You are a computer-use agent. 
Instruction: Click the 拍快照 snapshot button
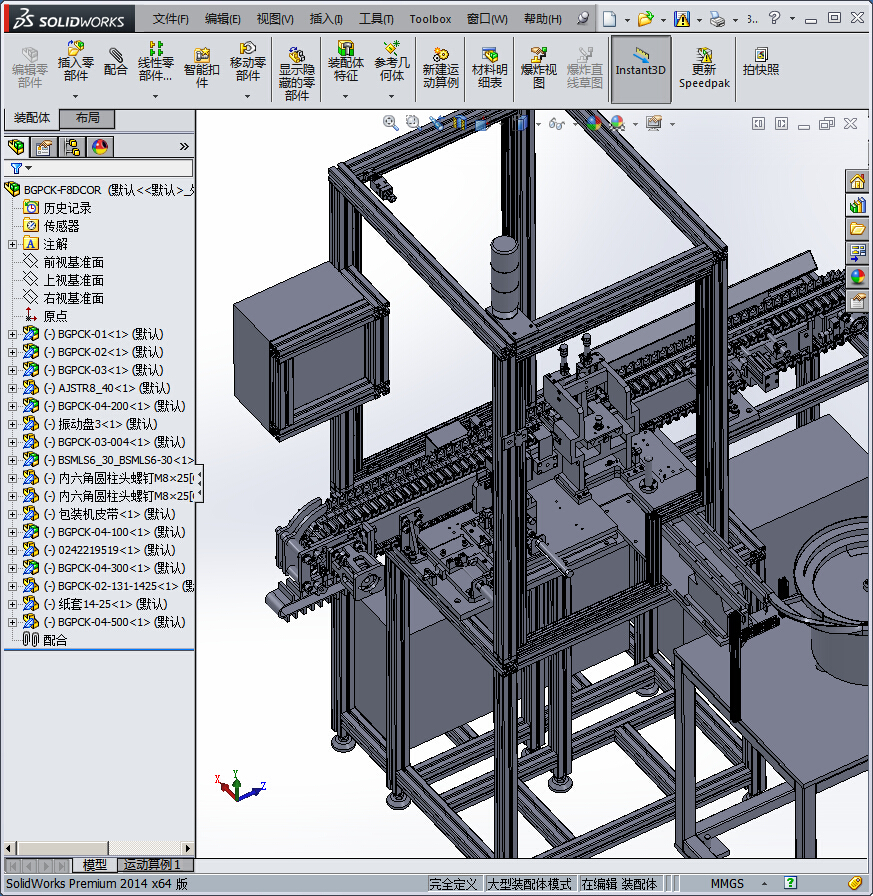(761, 62)
